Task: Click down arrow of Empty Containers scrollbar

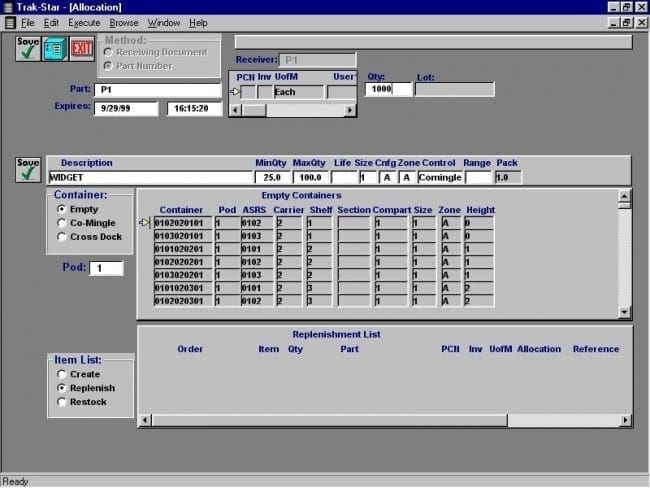Action: [x=624, y=312]
